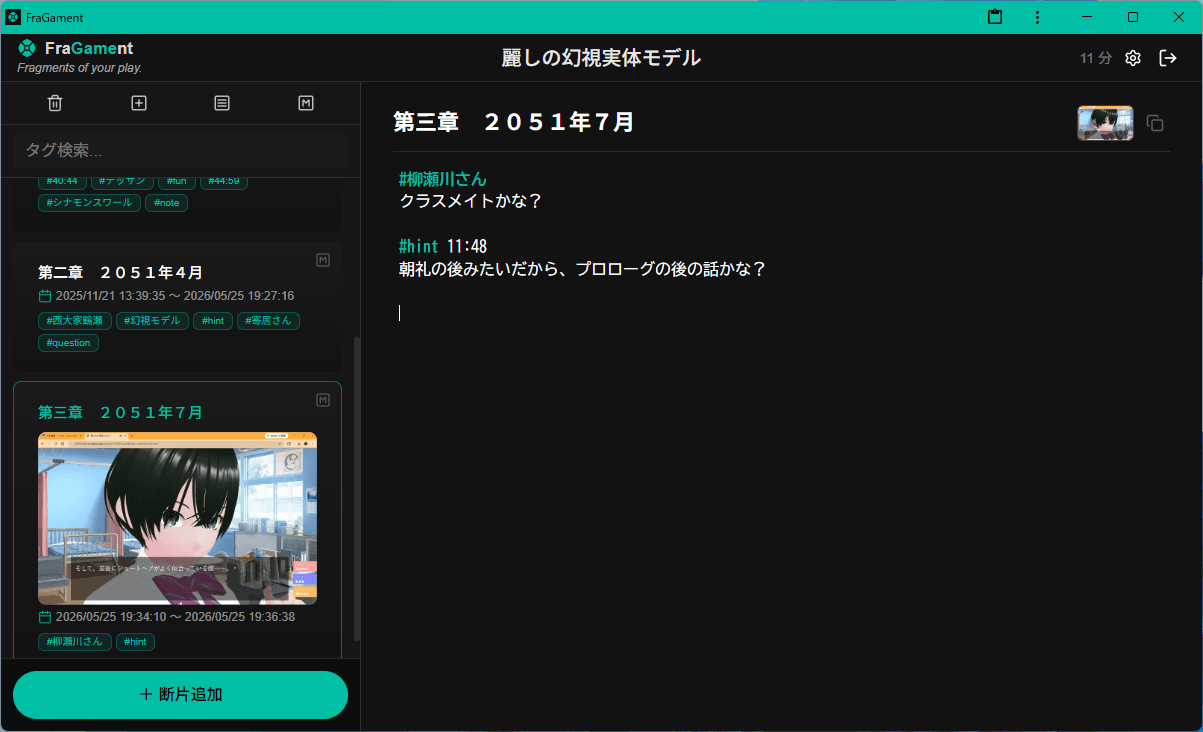Click the #hint hashtag in editor
This screenshot has height=732, width=1203.
(419, 246)
